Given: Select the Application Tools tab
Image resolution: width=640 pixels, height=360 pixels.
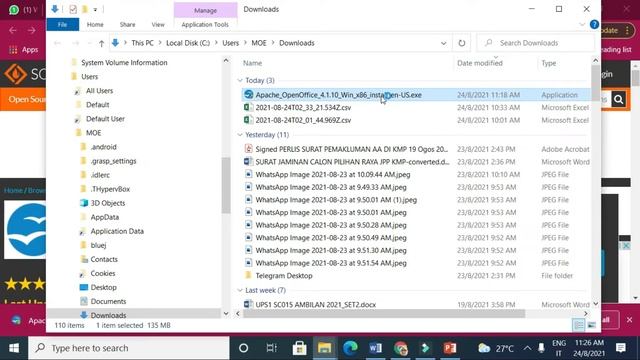Looking at the screenshot, I should pyautogui.click(x=205, y=24).
